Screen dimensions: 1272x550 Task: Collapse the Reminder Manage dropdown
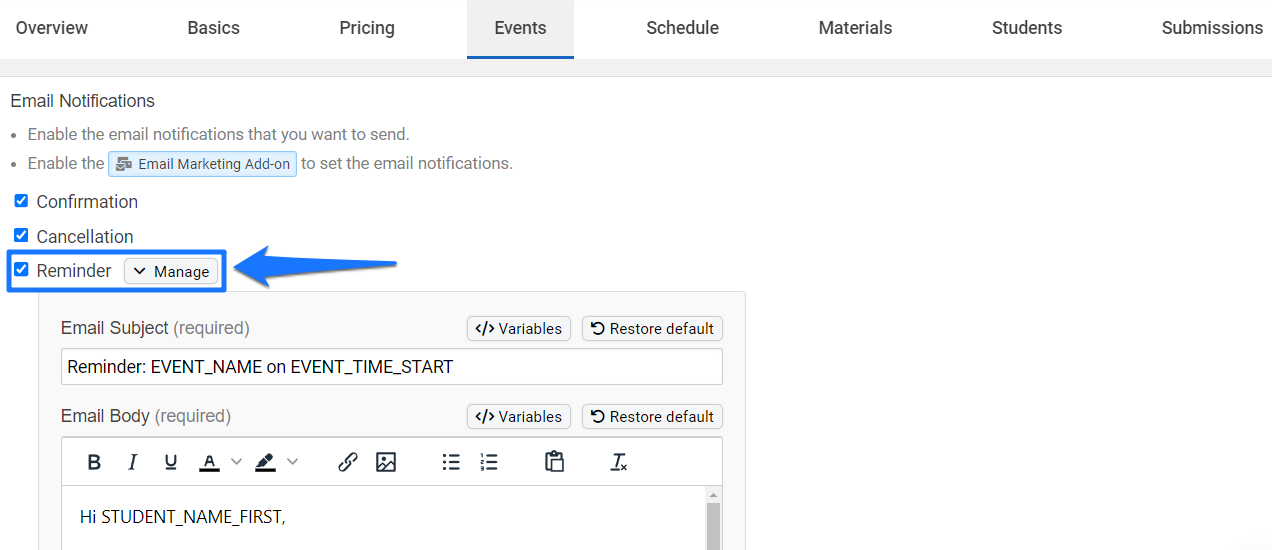tap(171, 271)
